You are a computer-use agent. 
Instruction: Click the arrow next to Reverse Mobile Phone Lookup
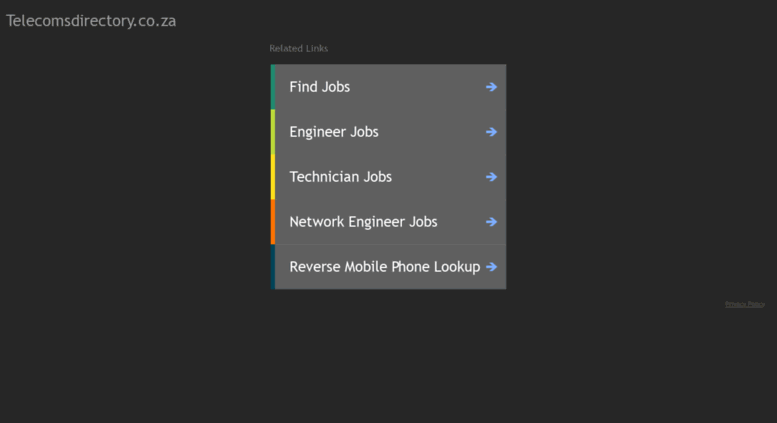point(491,267)
